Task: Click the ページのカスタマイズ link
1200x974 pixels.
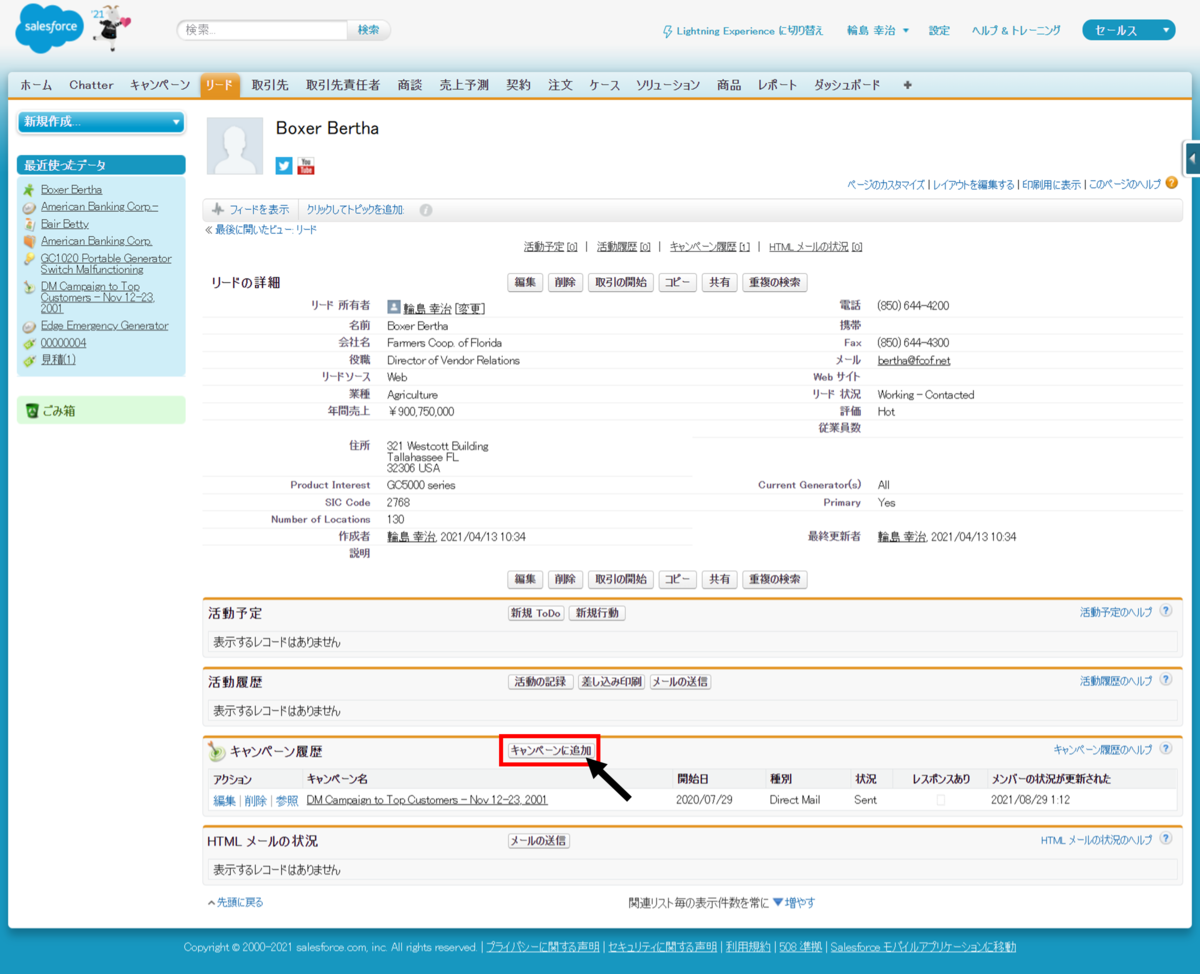Action: click(886, 185)
